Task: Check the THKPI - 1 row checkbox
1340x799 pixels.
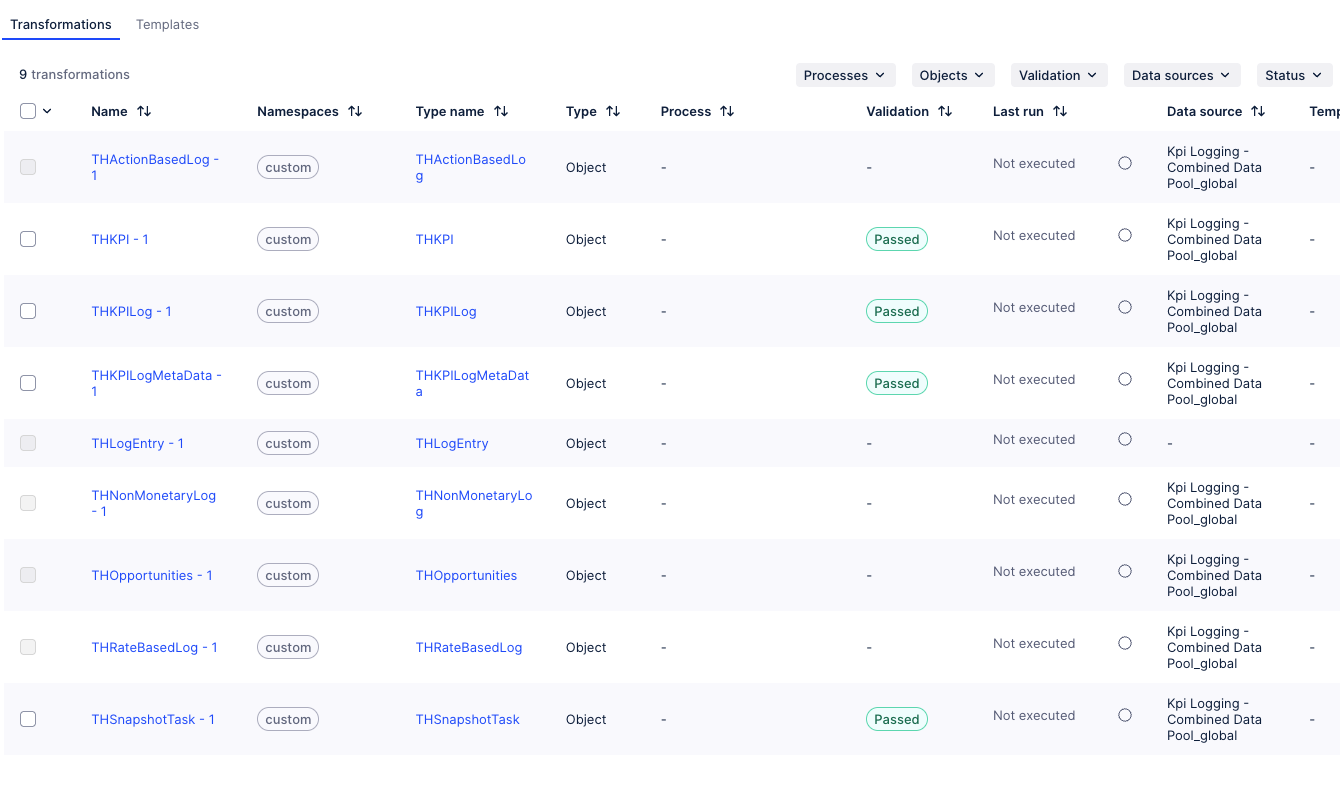Action: click(x=28, y=239)
